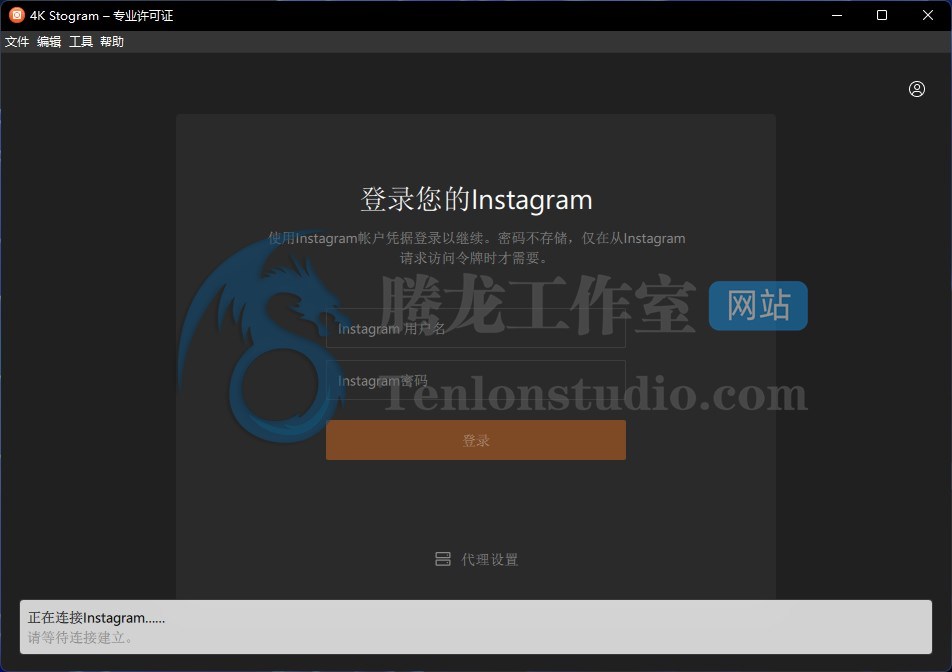Open the 文件 menu
This screenshot has width=952, height=672.
[x=17, y=41]
